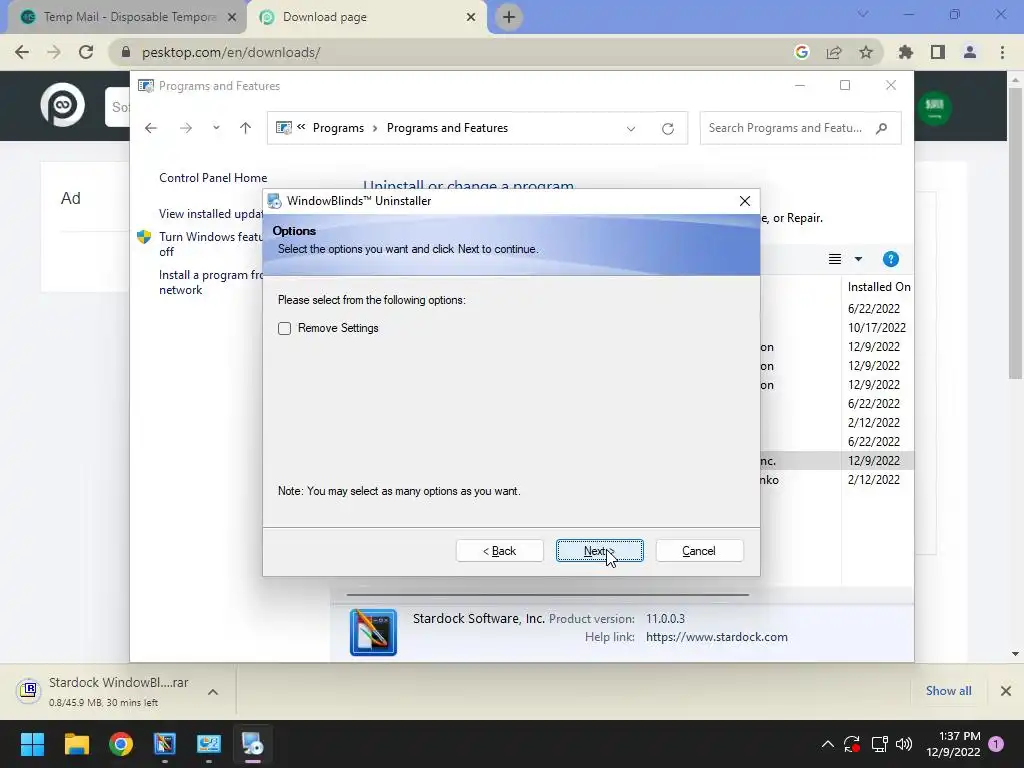Expand the address bar history dropdown
The height and width of the screenshot is (768, 1024).
(631, 129)
